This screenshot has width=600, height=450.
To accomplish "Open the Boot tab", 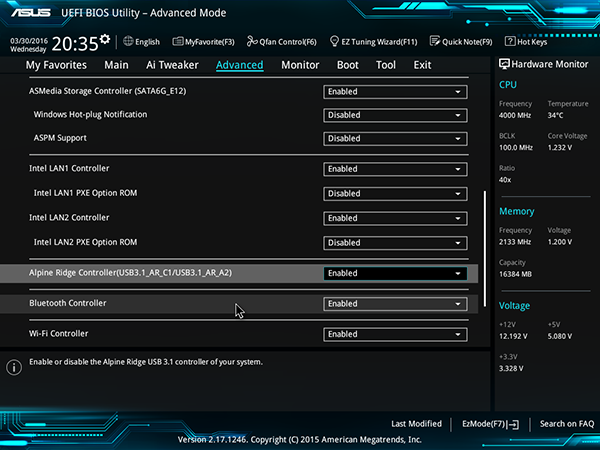I will click(x=347, y=65).
